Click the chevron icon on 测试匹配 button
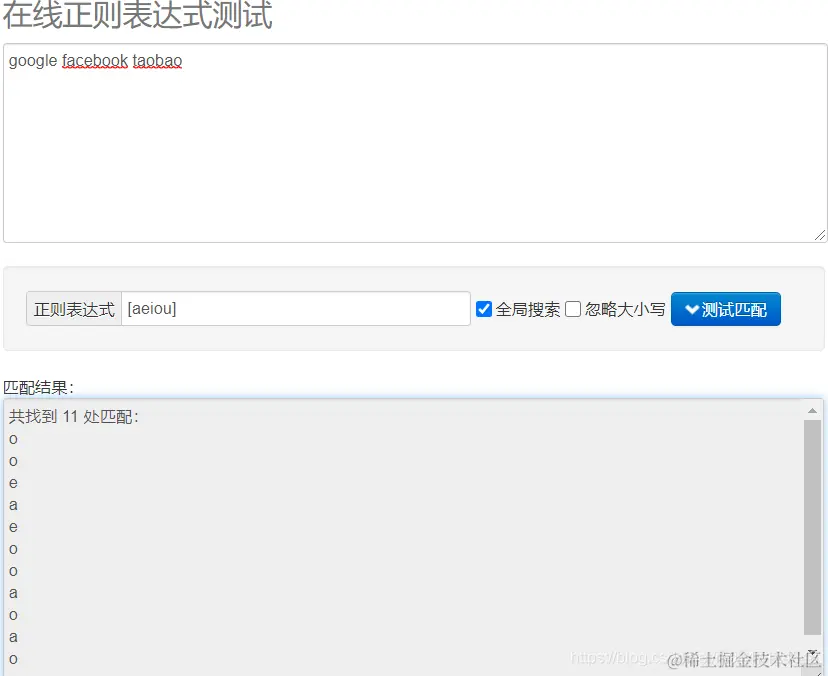This screenshot has width=828, height=676. (691, 309)
